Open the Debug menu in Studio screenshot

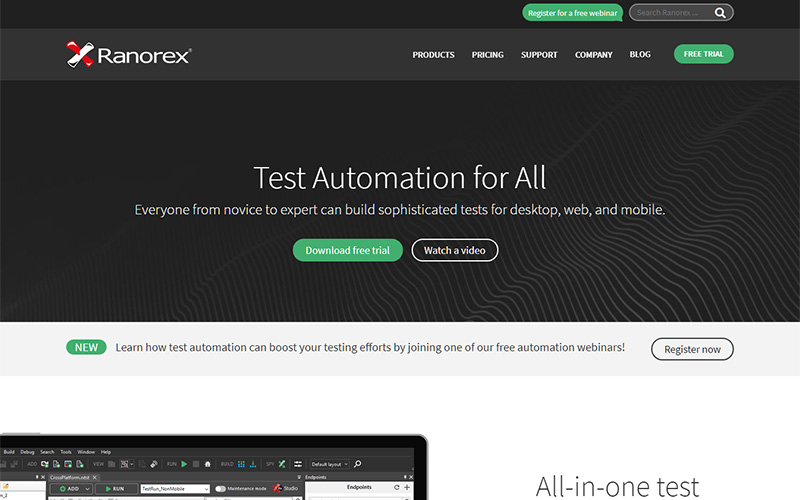tap(27, 452)
